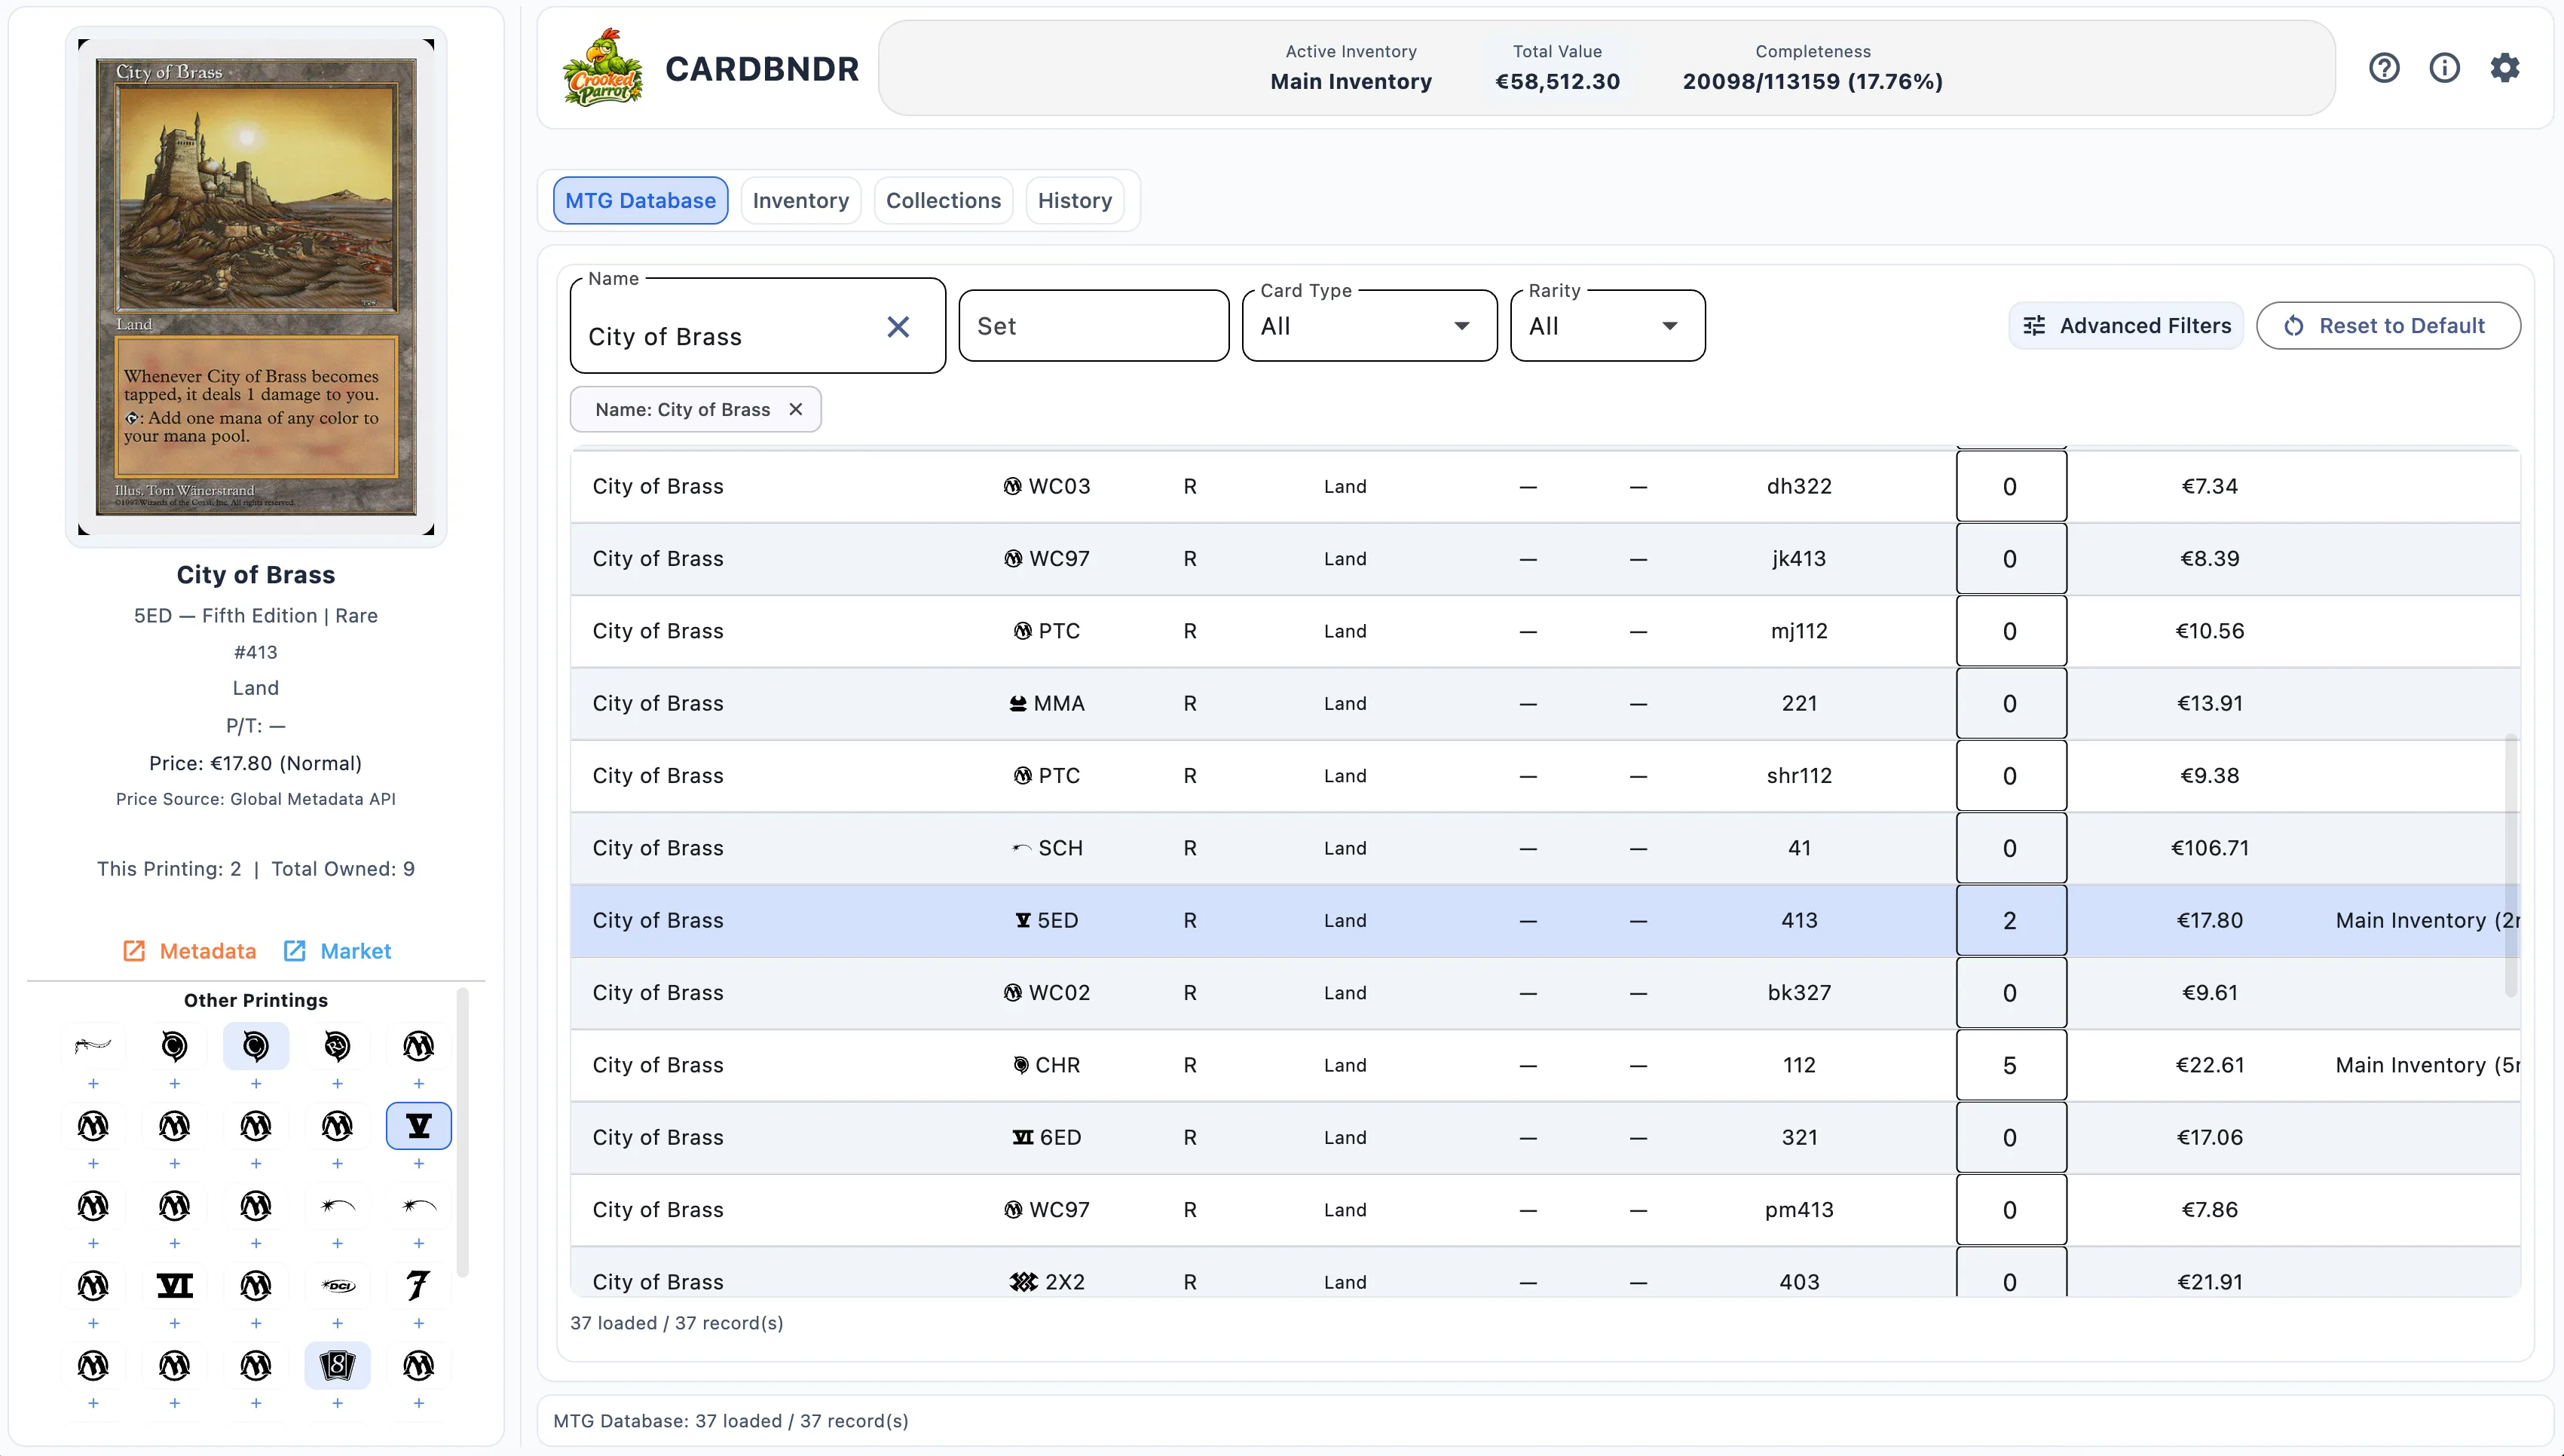
Task: Add a copy below the 'VI' icon
Action: 175,1324
